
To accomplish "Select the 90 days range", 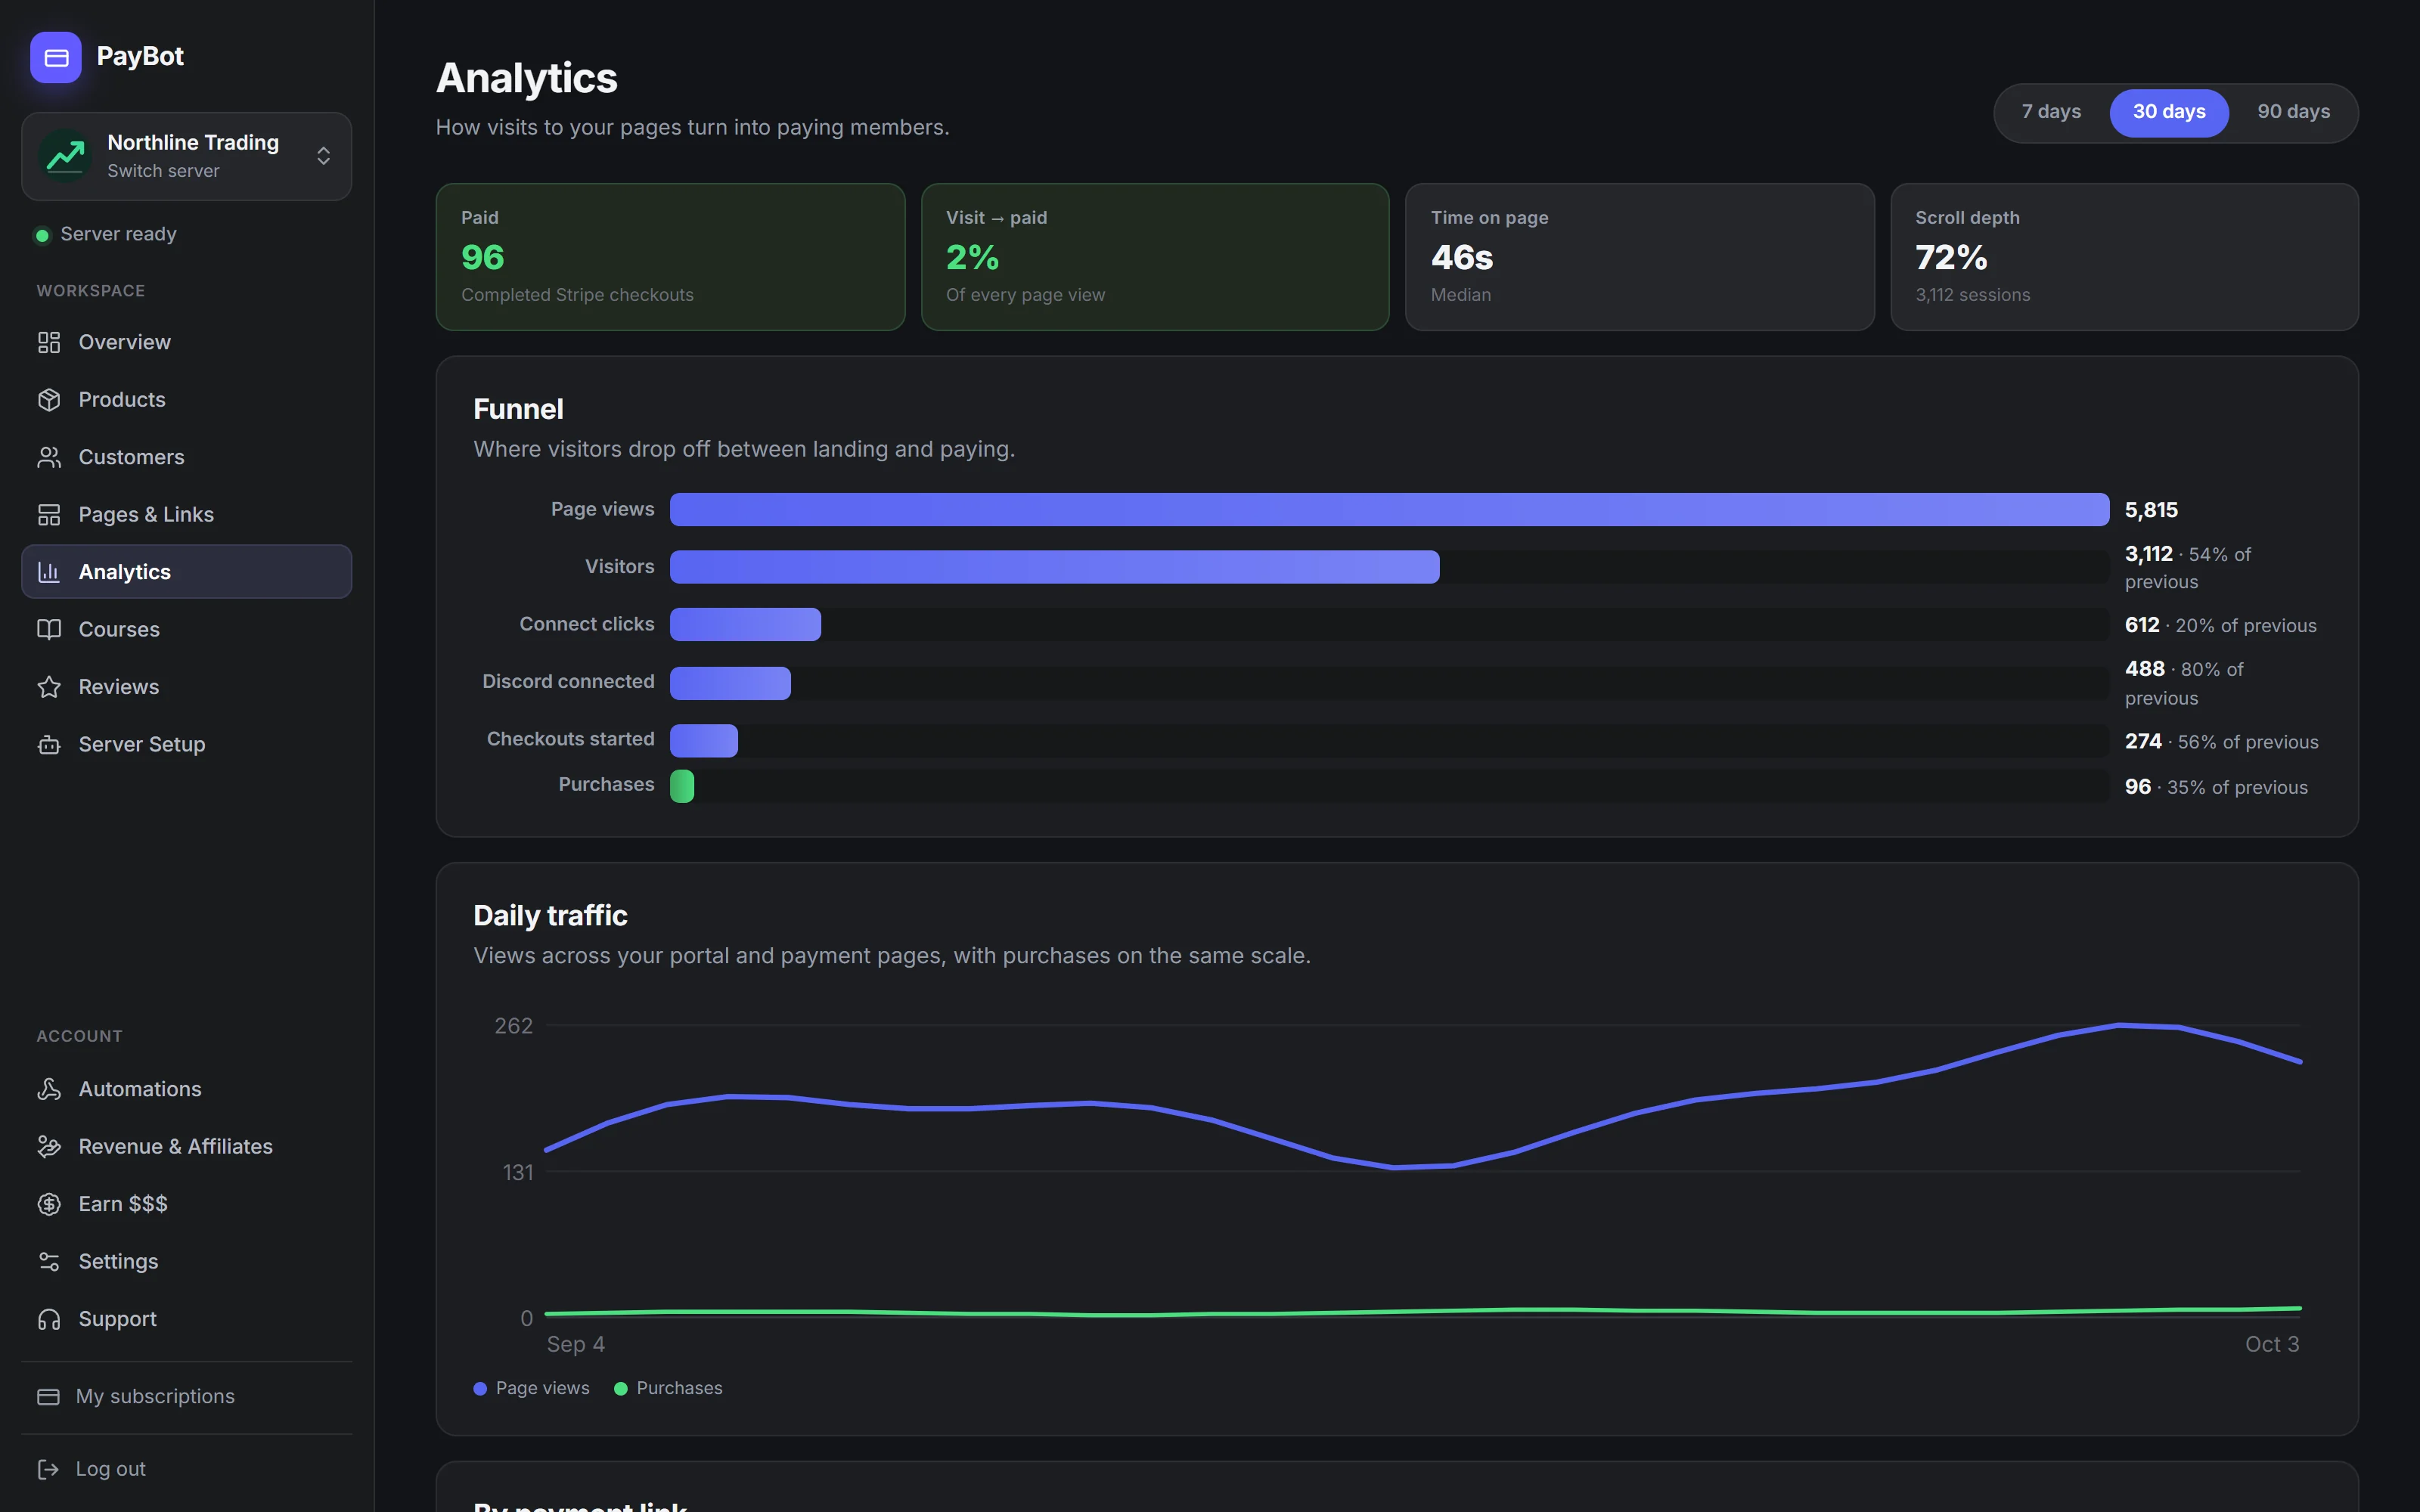I will coord(2293,112).
